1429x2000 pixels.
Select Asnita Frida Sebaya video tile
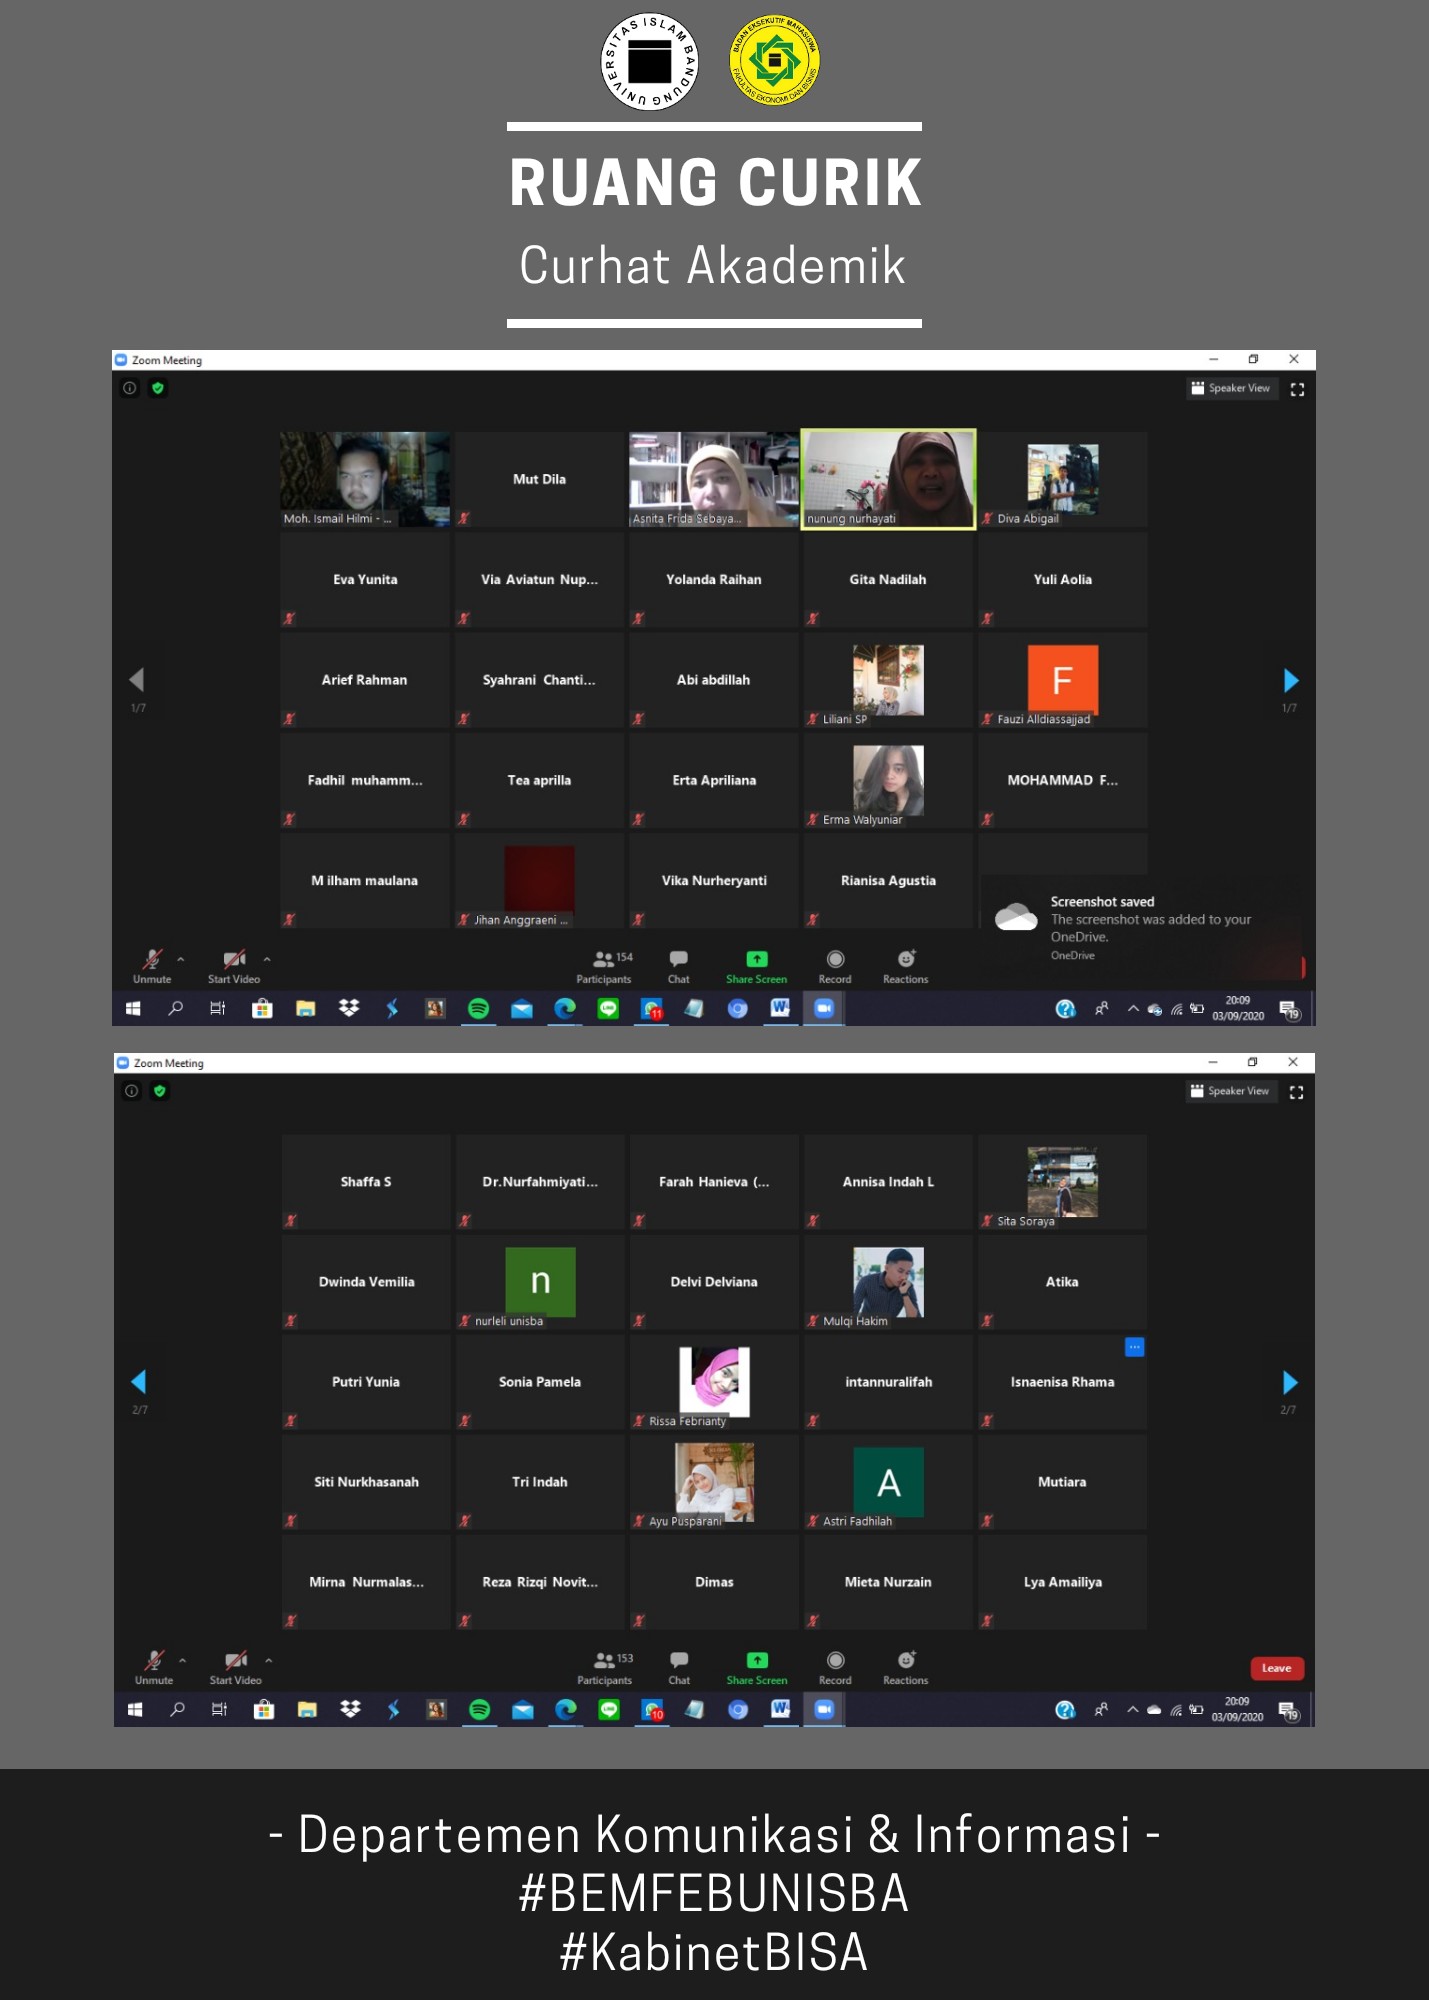click(714, 479)
